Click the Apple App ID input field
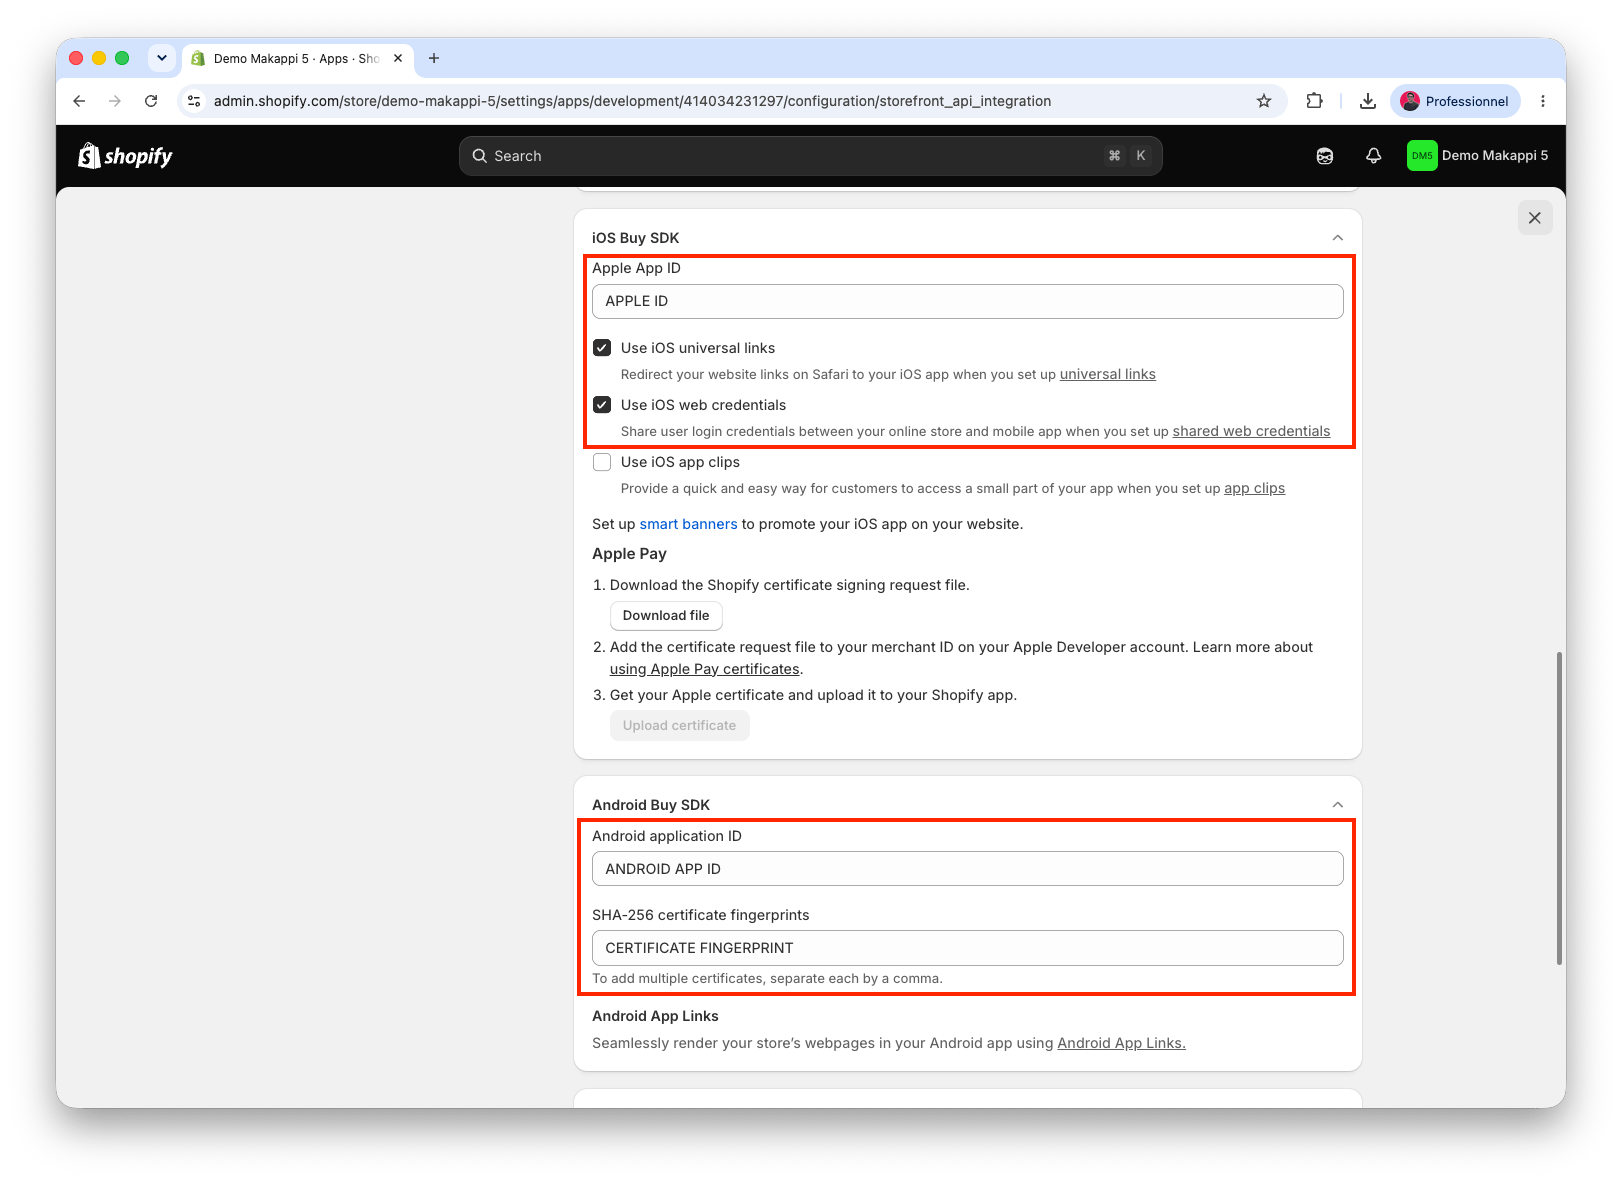 (968, 301)
